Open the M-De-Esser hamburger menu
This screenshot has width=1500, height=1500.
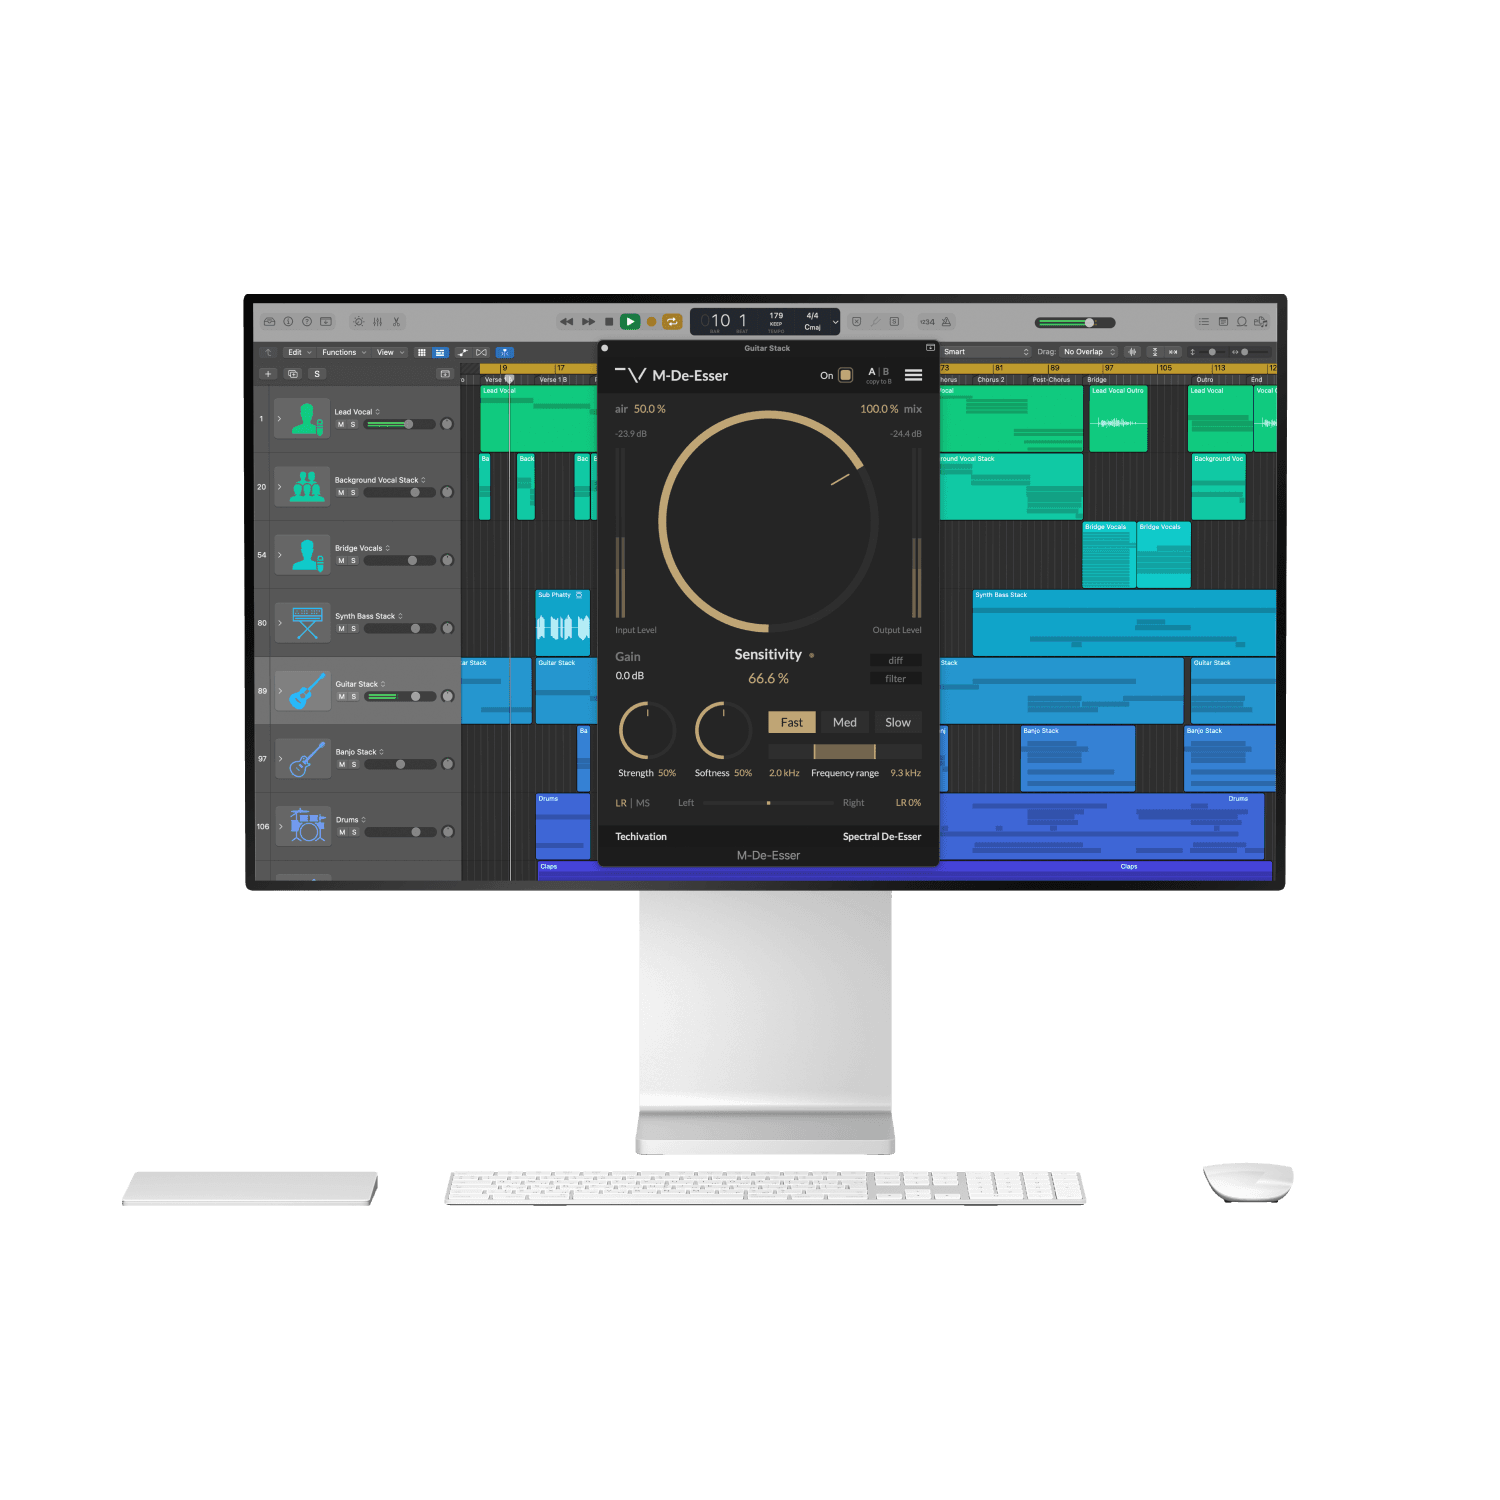coord(914,375)
